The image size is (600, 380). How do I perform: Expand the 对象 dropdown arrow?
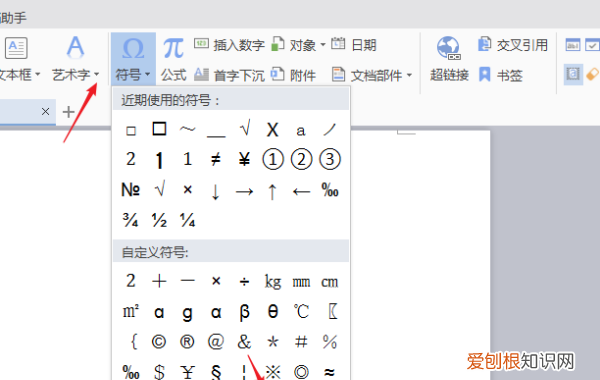(x=323, y=45)
